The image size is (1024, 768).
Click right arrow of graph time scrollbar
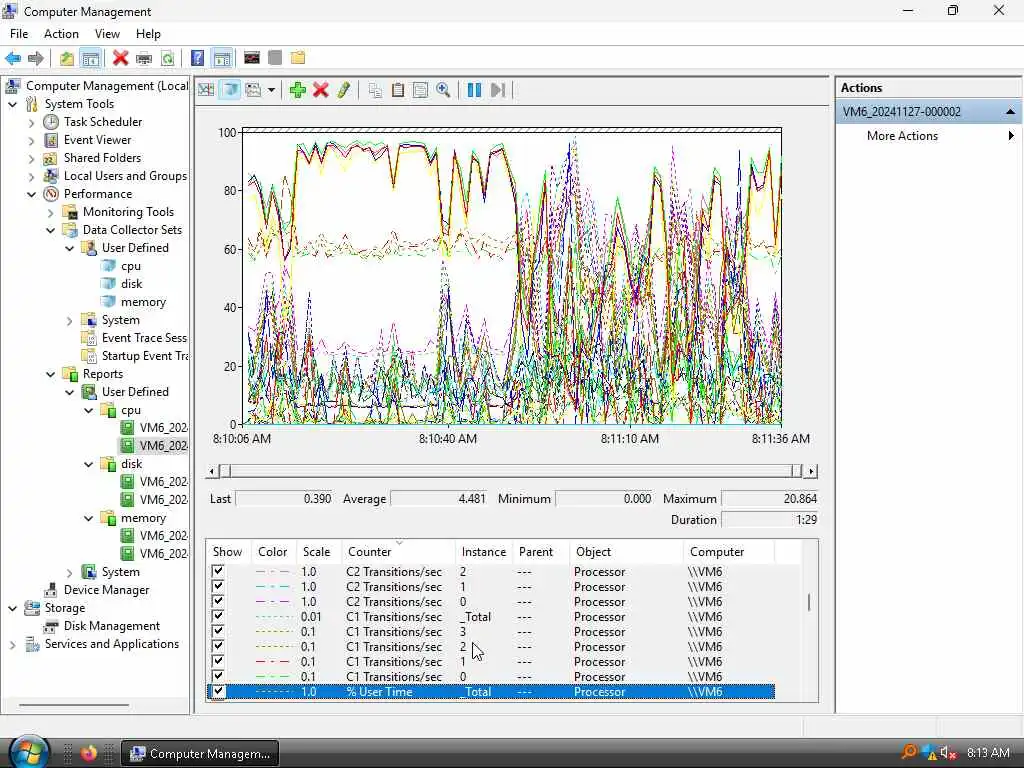[x=811, y=471]
